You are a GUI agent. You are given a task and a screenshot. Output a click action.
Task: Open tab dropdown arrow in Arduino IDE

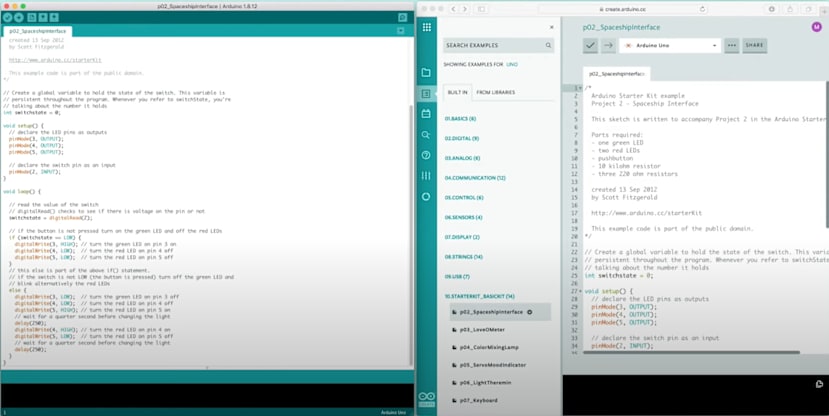(400, 31)
